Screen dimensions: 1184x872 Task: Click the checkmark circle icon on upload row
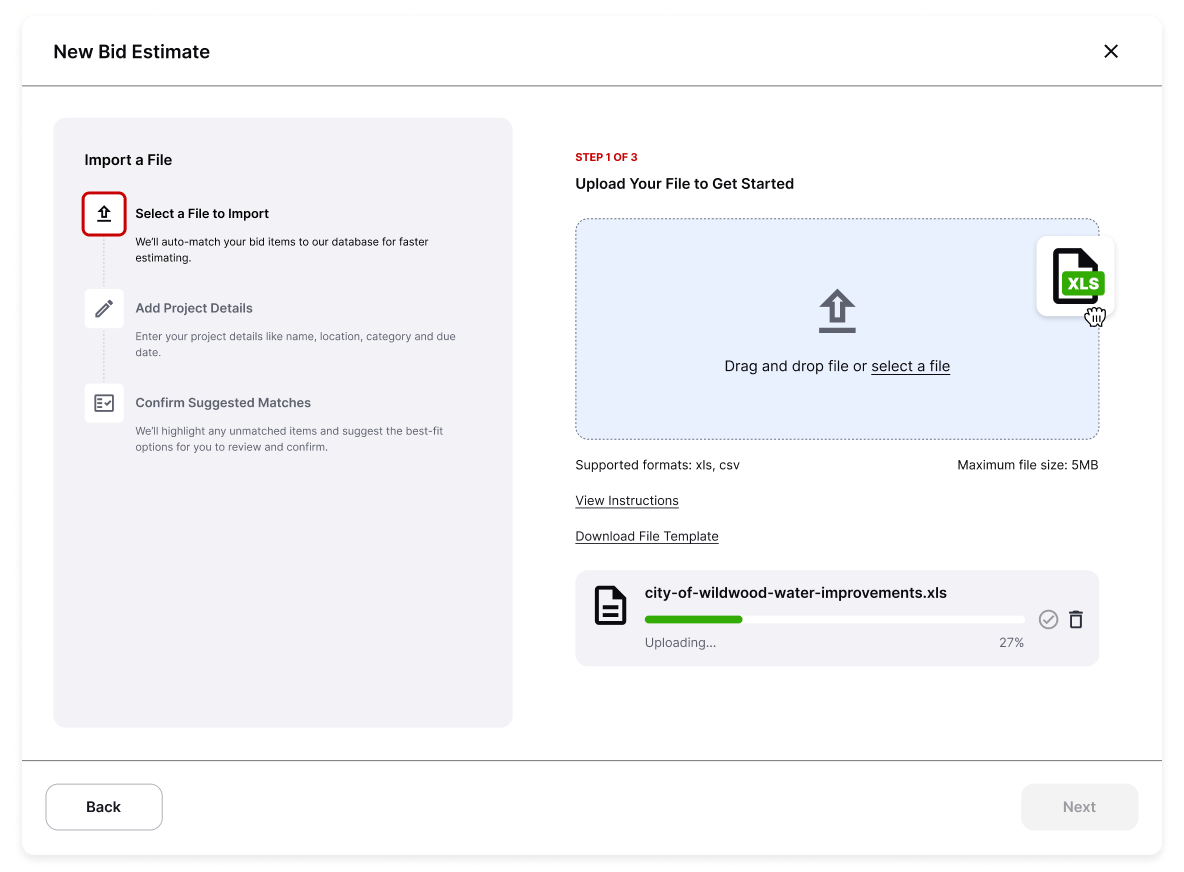pos(1048,620)
